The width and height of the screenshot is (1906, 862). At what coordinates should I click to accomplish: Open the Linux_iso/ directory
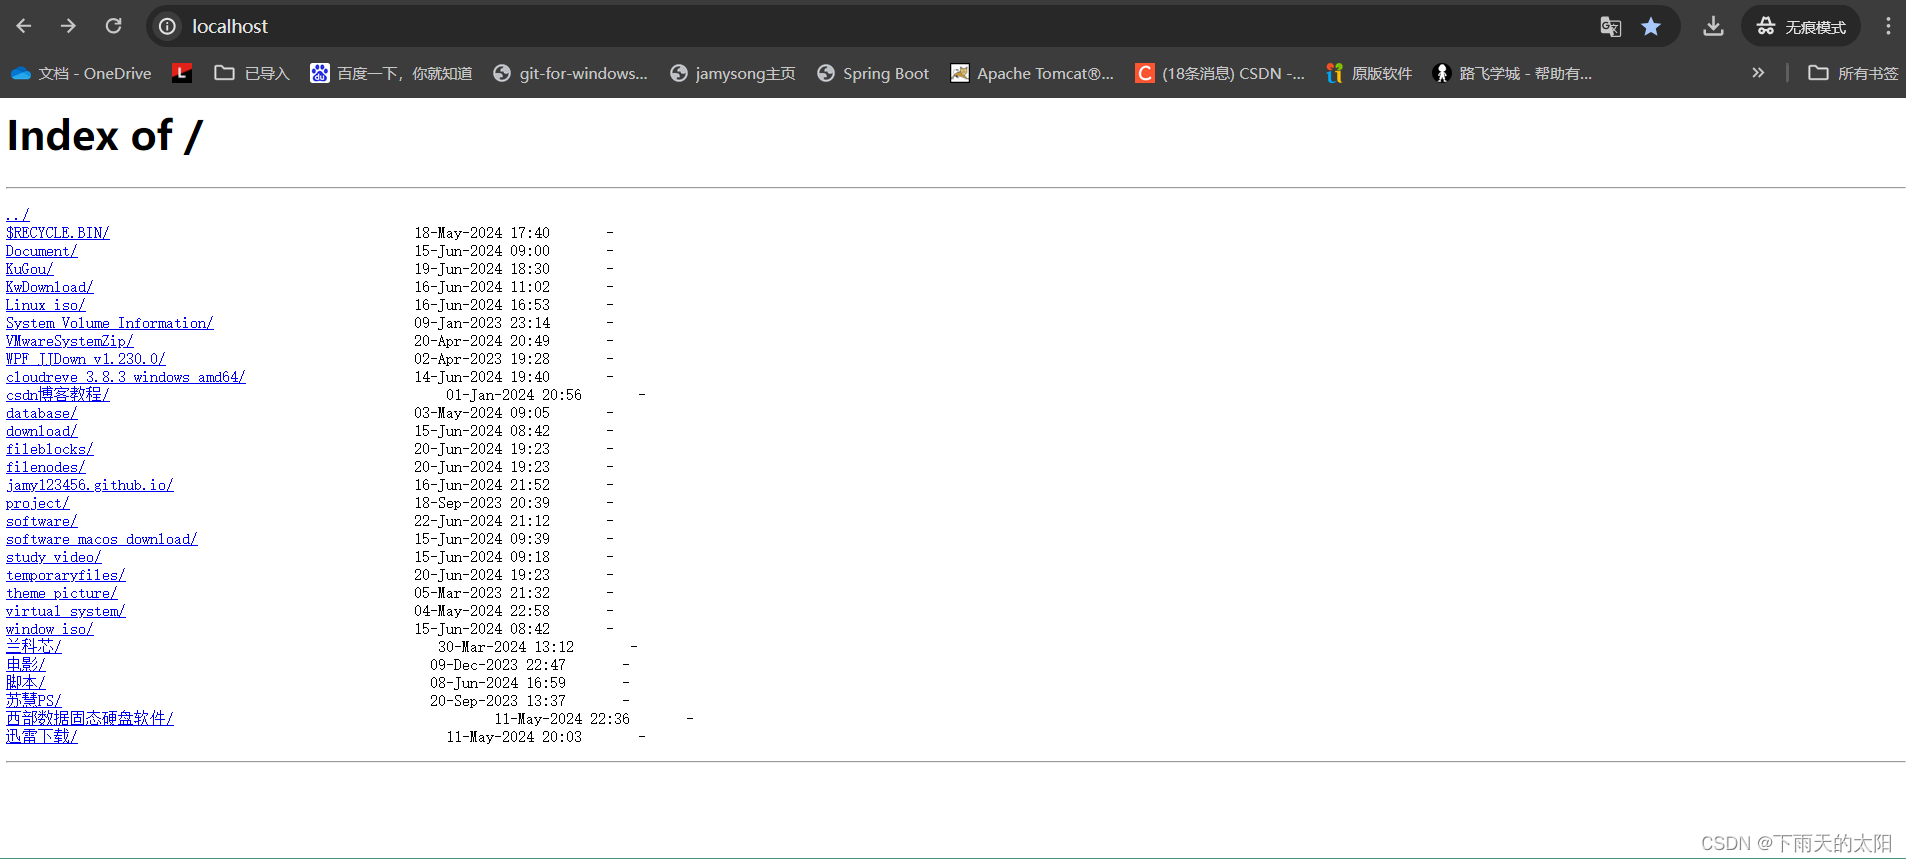point(46,305)
